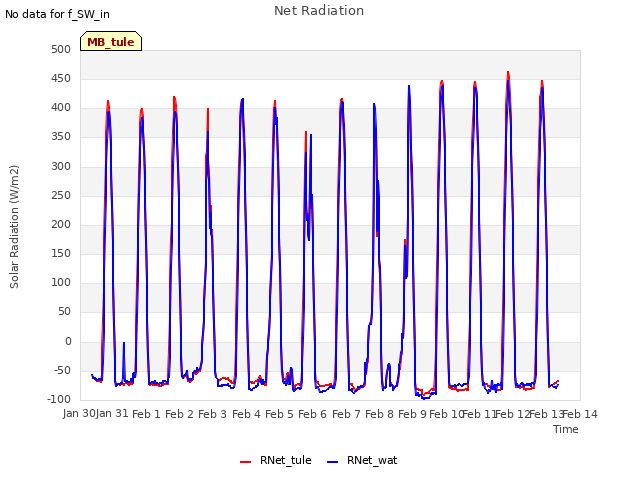Click the 'No data for f_SW_in' message
This screenshot has width=640, height=480.
57,14
